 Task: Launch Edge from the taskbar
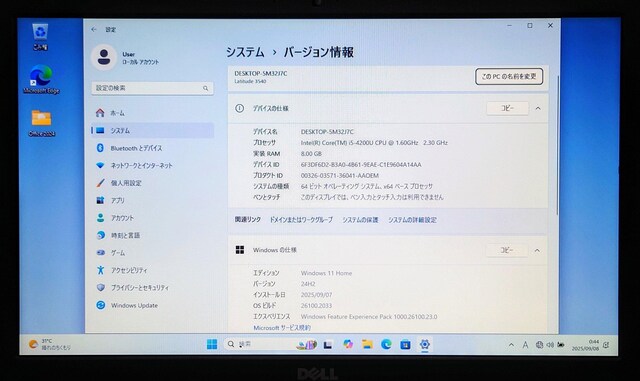[386, 344]
